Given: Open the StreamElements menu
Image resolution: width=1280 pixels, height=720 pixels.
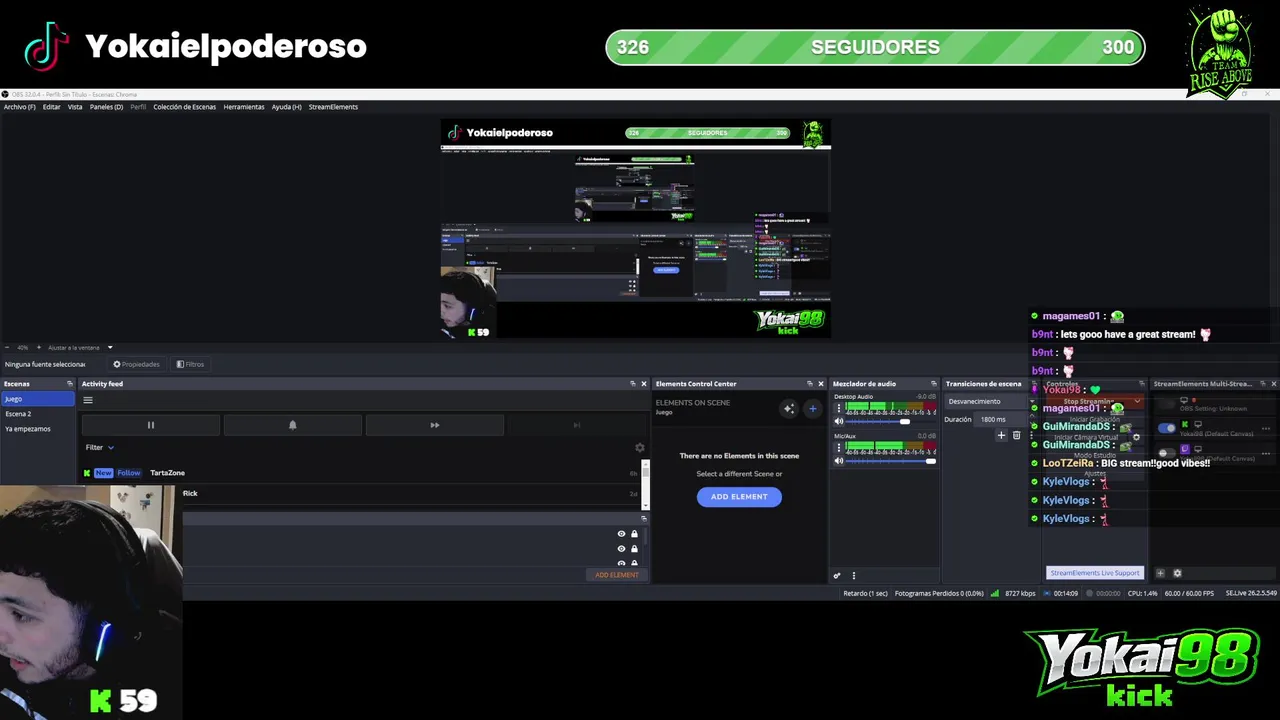Looking at the screenshot, I should coord(333,107).
